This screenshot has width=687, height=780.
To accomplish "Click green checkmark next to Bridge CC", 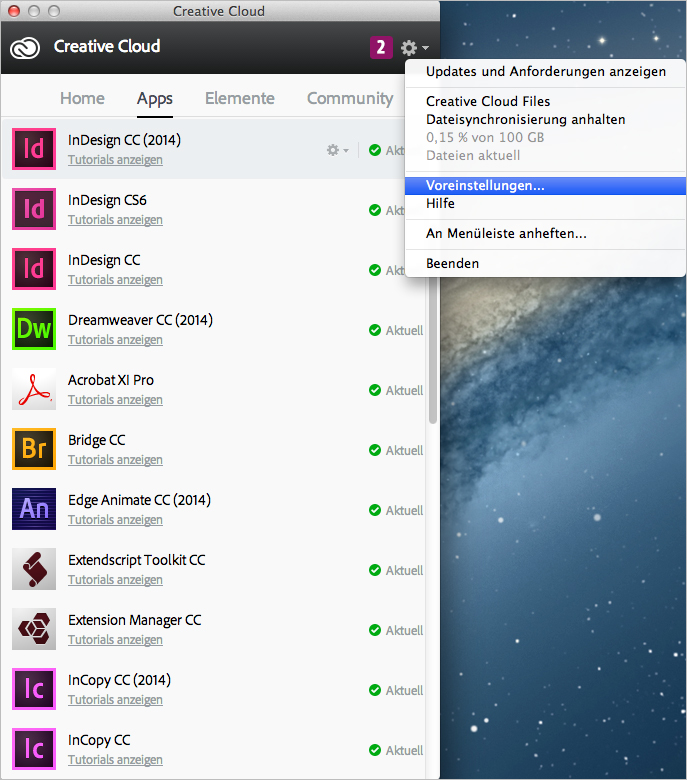I will (375, 450).
